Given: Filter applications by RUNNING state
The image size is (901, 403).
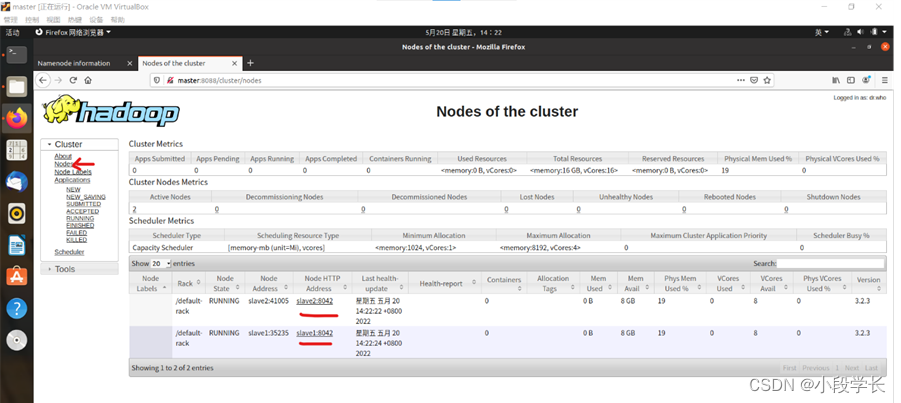Looking at the screenshot, I should point(80,218).
